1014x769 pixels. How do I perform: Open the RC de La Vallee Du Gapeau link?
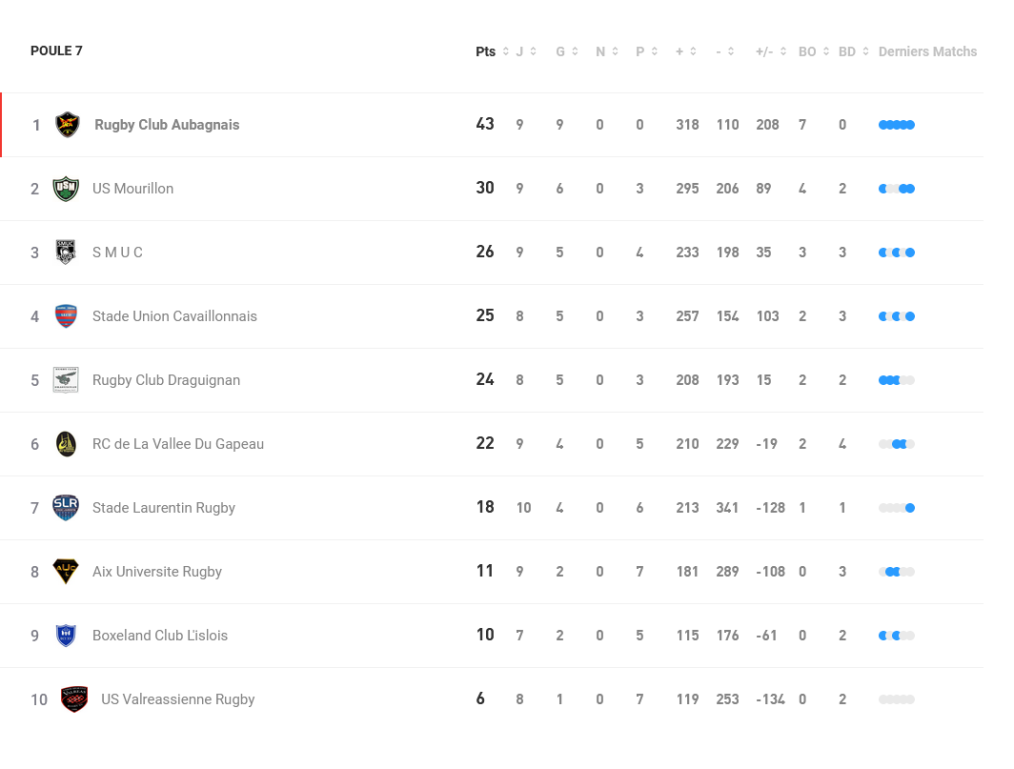(x=178, y=444)
